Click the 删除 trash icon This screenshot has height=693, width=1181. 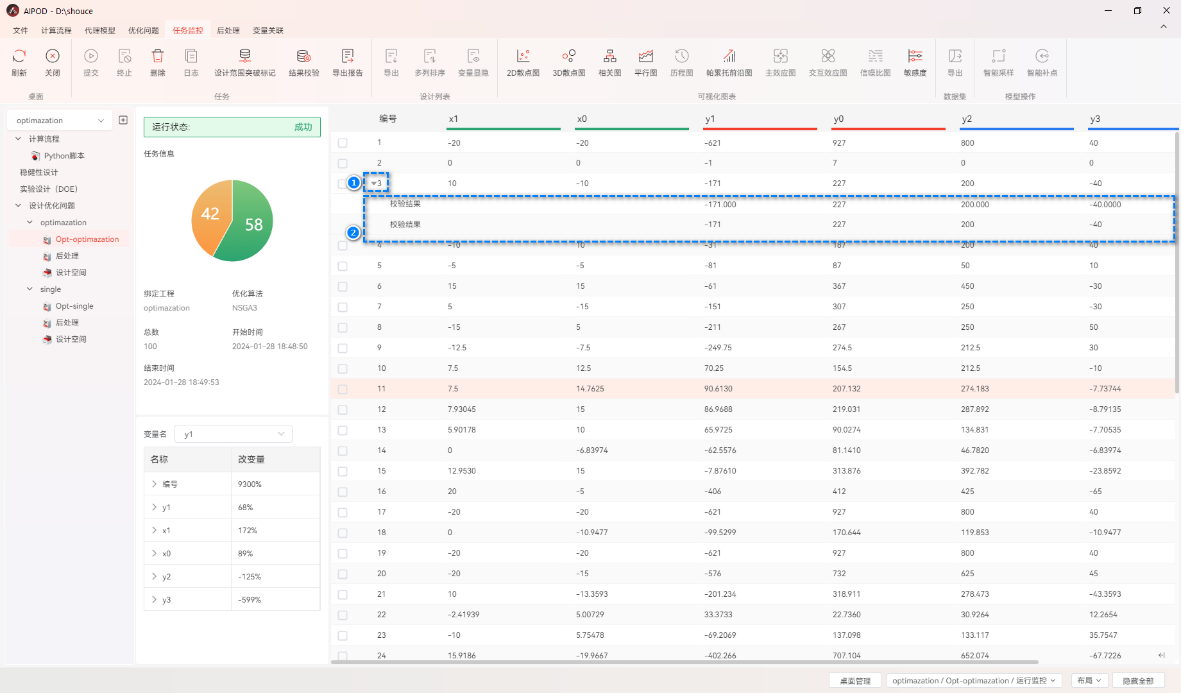pyautogui.click(x=157, y=57)
